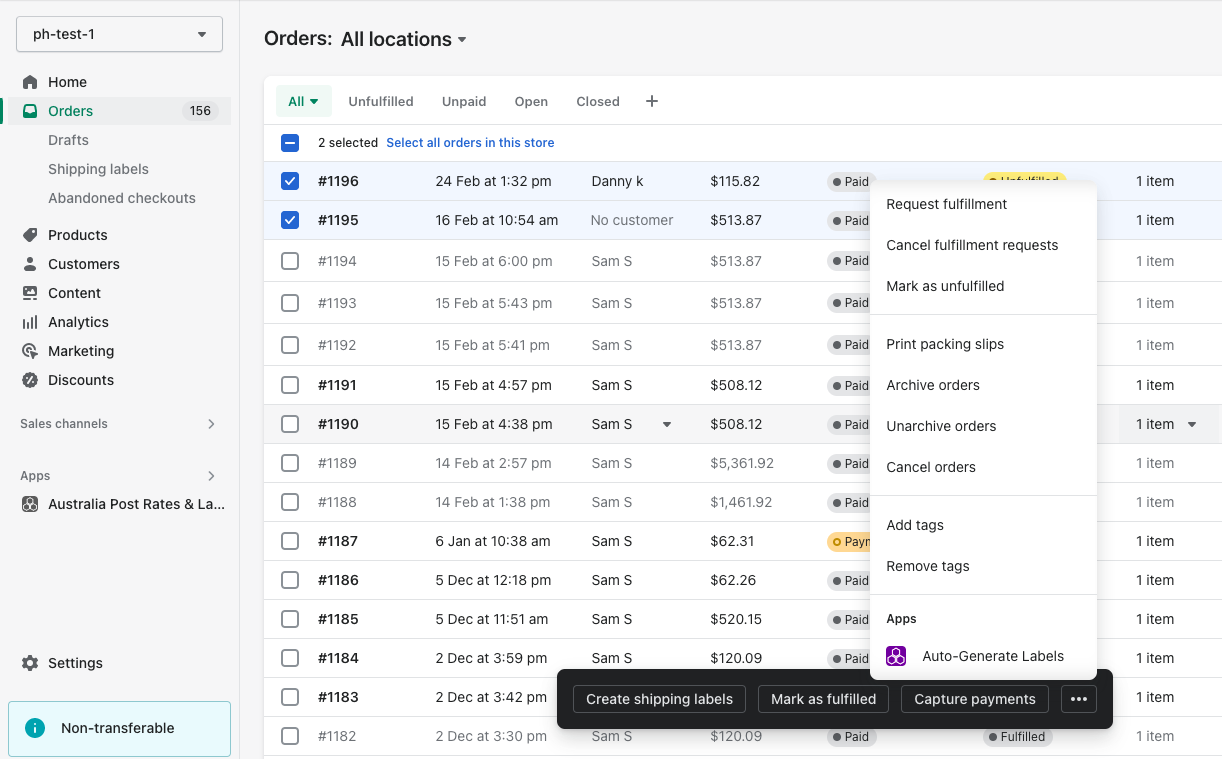1222x759 pixels.
Task: Uncheck the order #1196 checkbox
Action: pyautogui.click(x=290, y=181)
